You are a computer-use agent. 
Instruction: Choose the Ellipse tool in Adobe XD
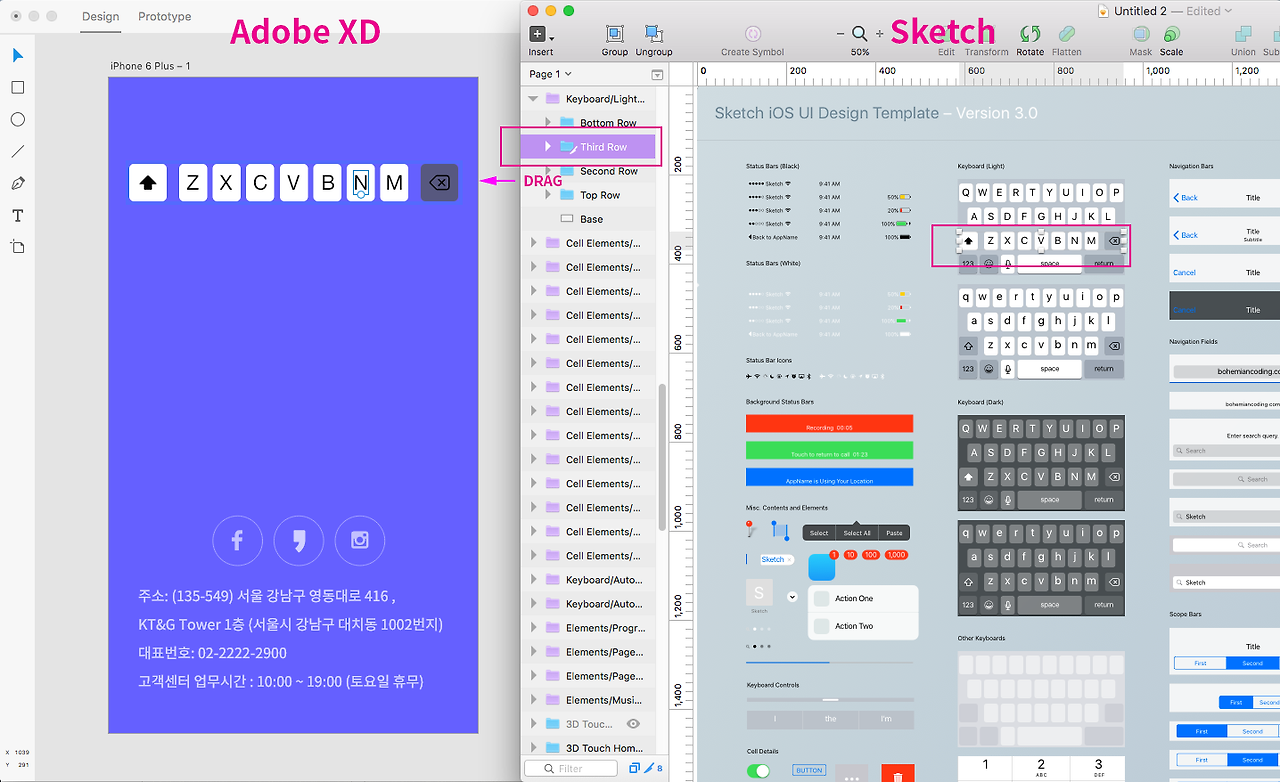point(18,119)
